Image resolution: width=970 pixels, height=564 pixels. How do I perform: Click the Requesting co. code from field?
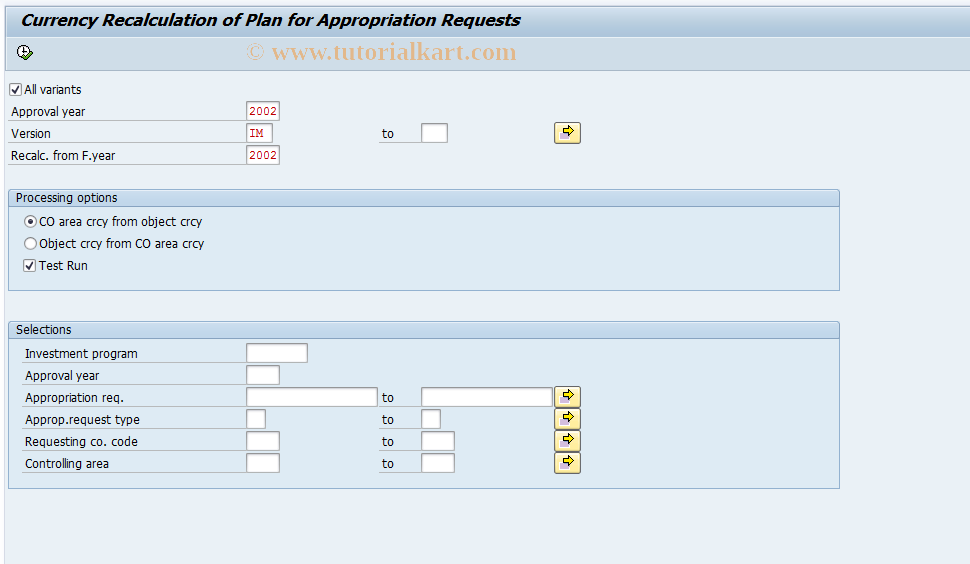coord(263,441)
